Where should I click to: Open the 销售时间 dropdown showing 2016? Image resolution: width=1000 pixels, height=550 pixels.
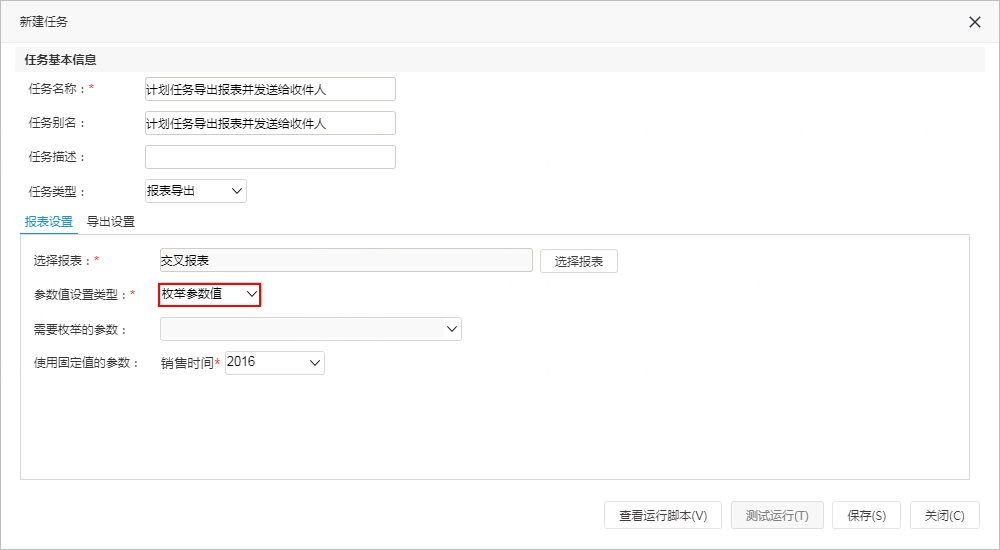coord(275,362)
